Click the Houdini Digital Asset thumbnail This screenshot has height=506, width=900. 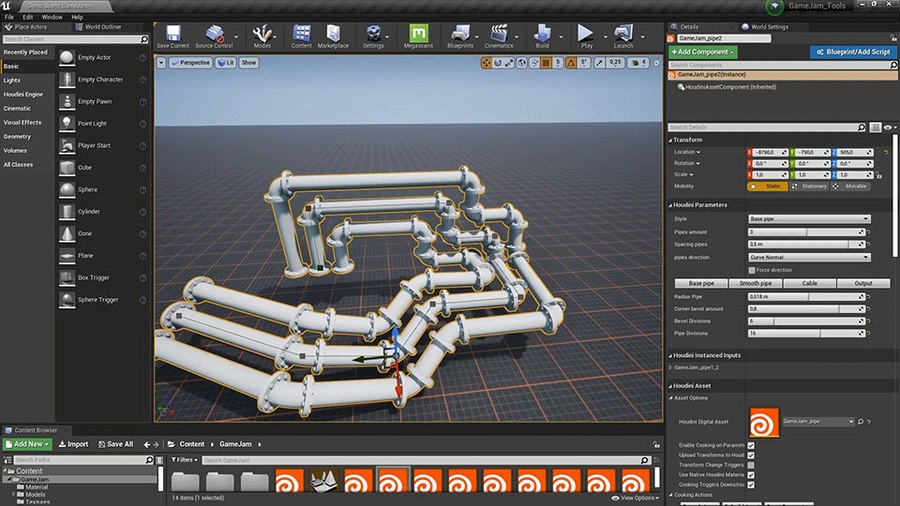764,422
